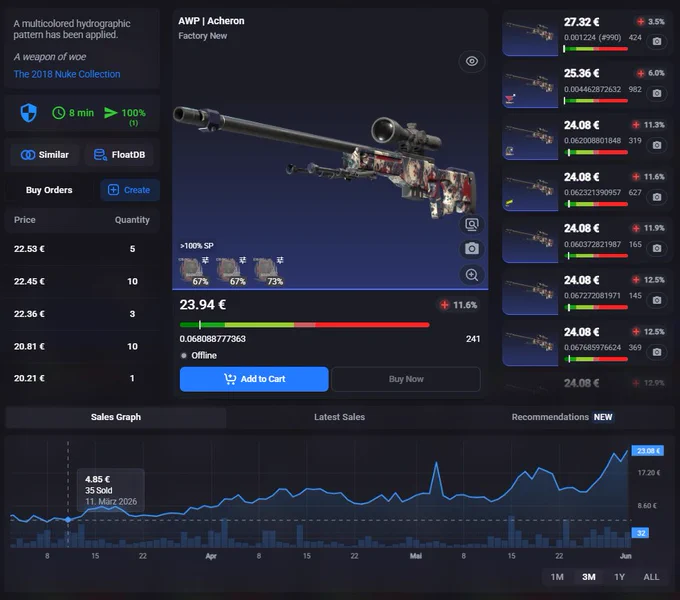Open the 27.32 € listing thumbnail
Screen dimensions: 680x600
pos(530,36)
